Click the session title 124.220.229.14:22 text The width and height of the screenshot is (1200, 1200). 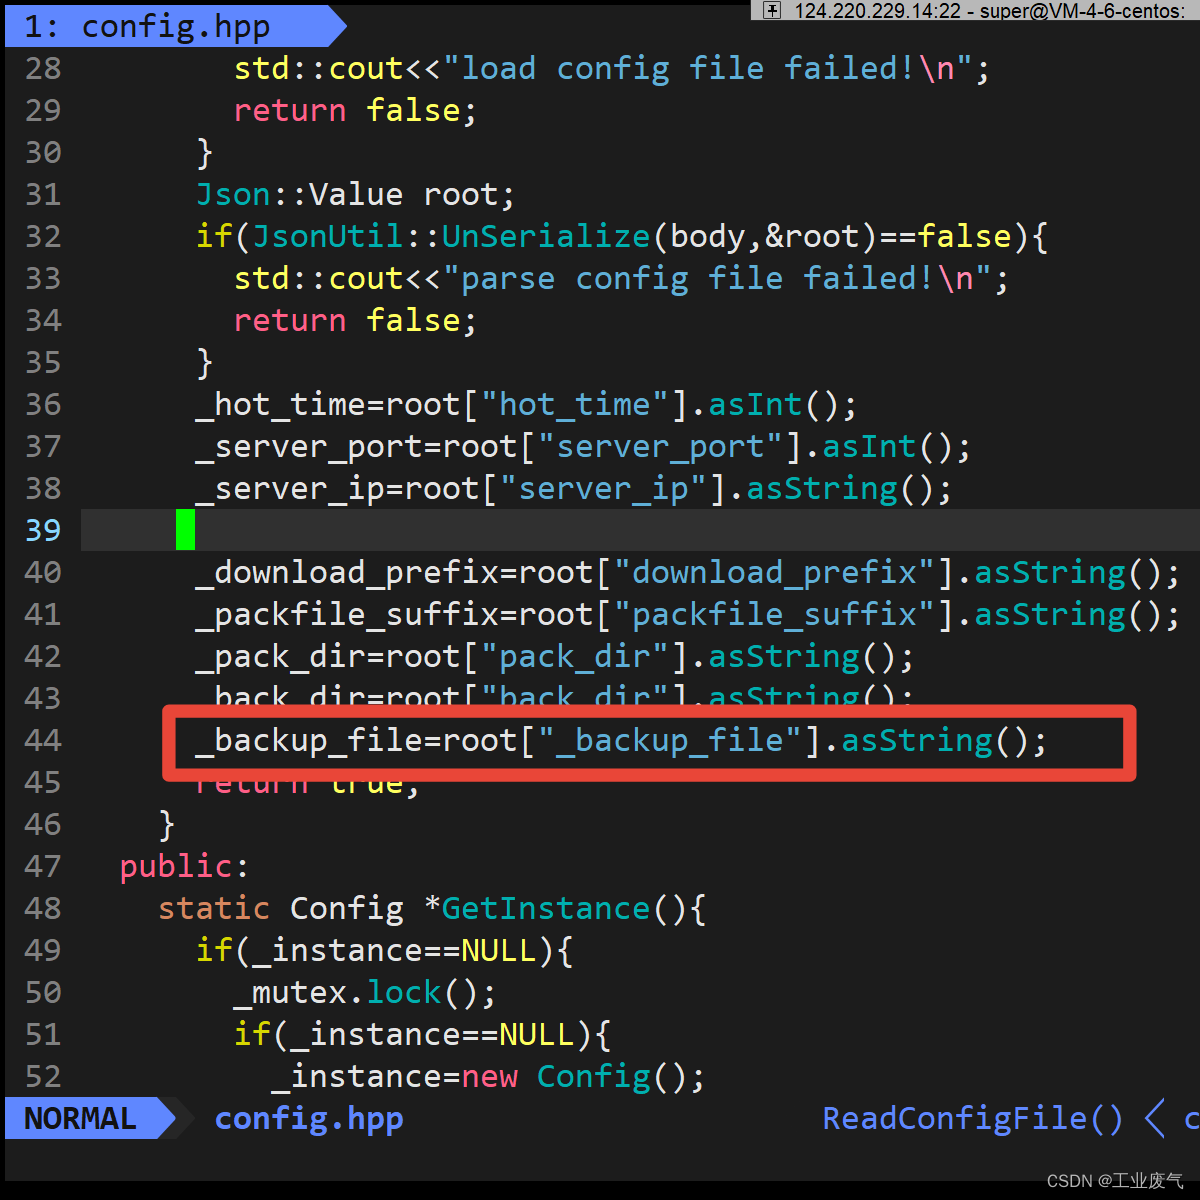point(877,11)
